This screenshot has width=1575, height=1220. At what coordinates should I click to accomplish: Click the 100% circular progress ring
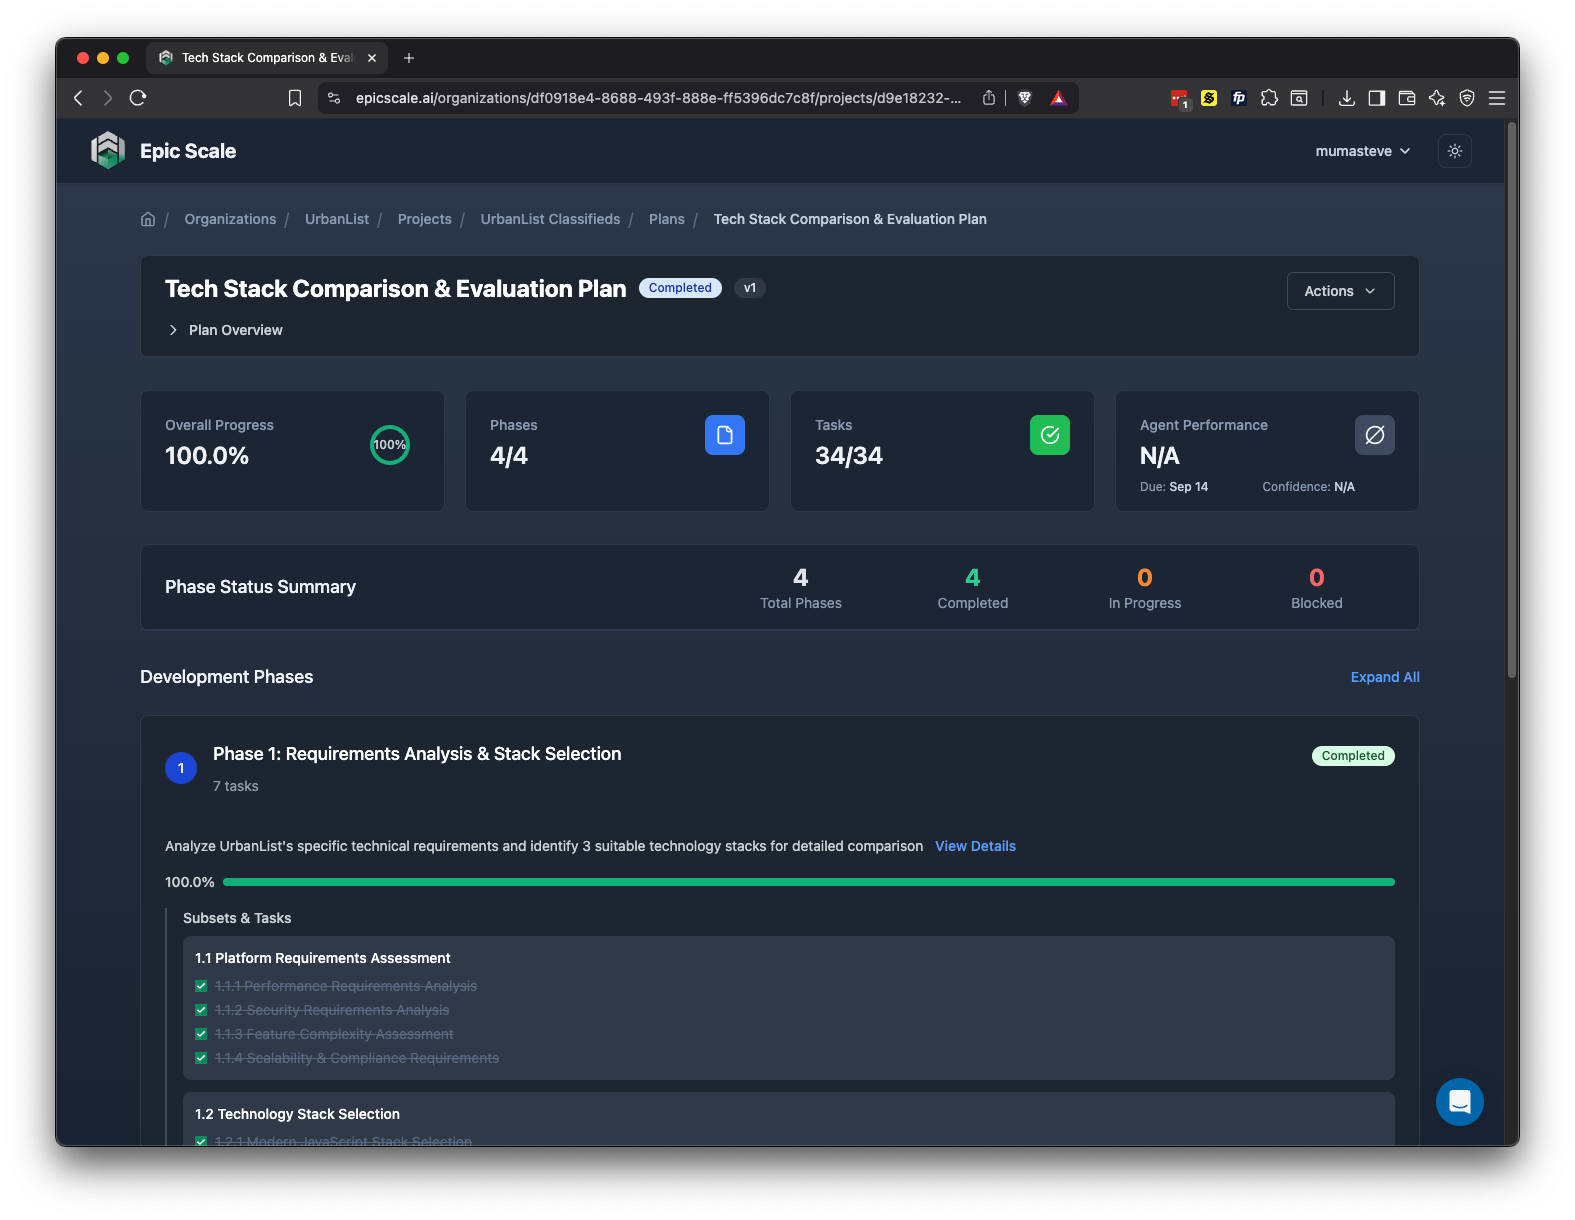click(390, 445)
